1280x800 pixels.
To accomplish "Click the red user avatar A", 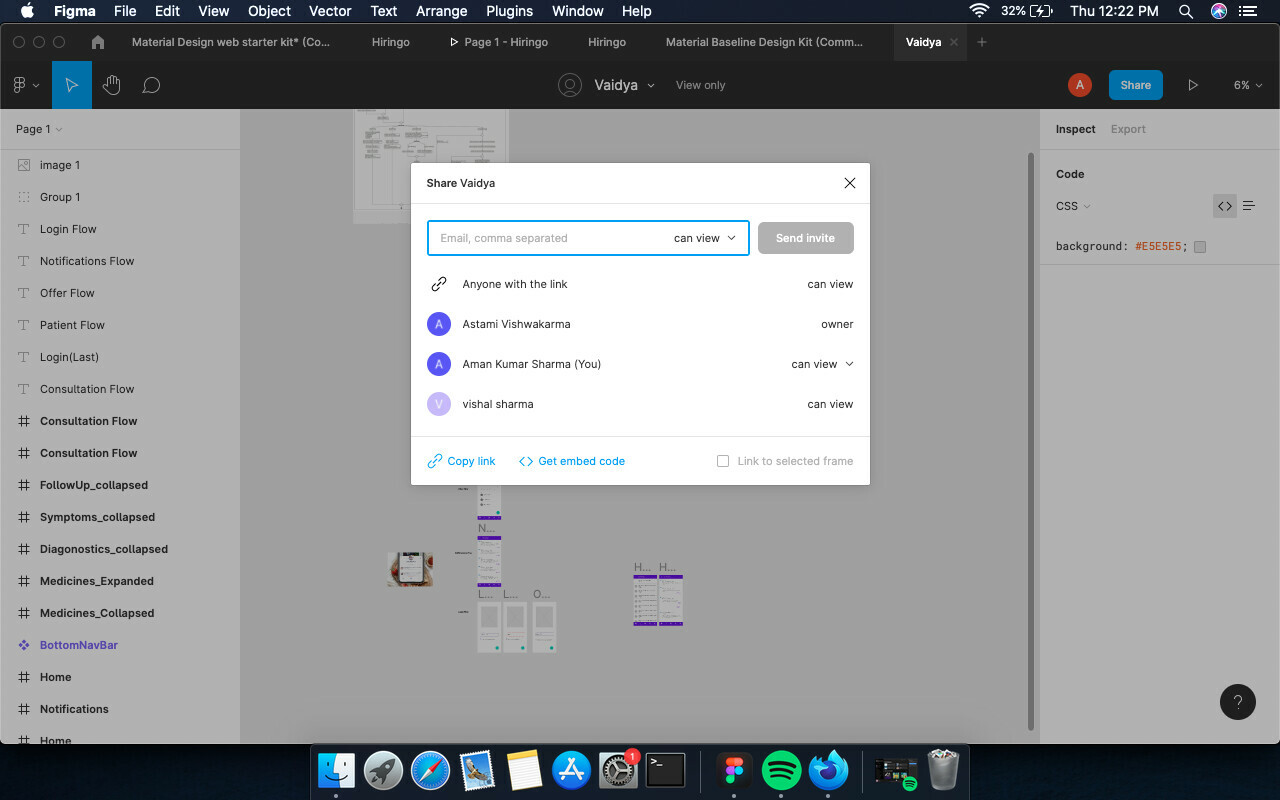I will click(1079, 85).
